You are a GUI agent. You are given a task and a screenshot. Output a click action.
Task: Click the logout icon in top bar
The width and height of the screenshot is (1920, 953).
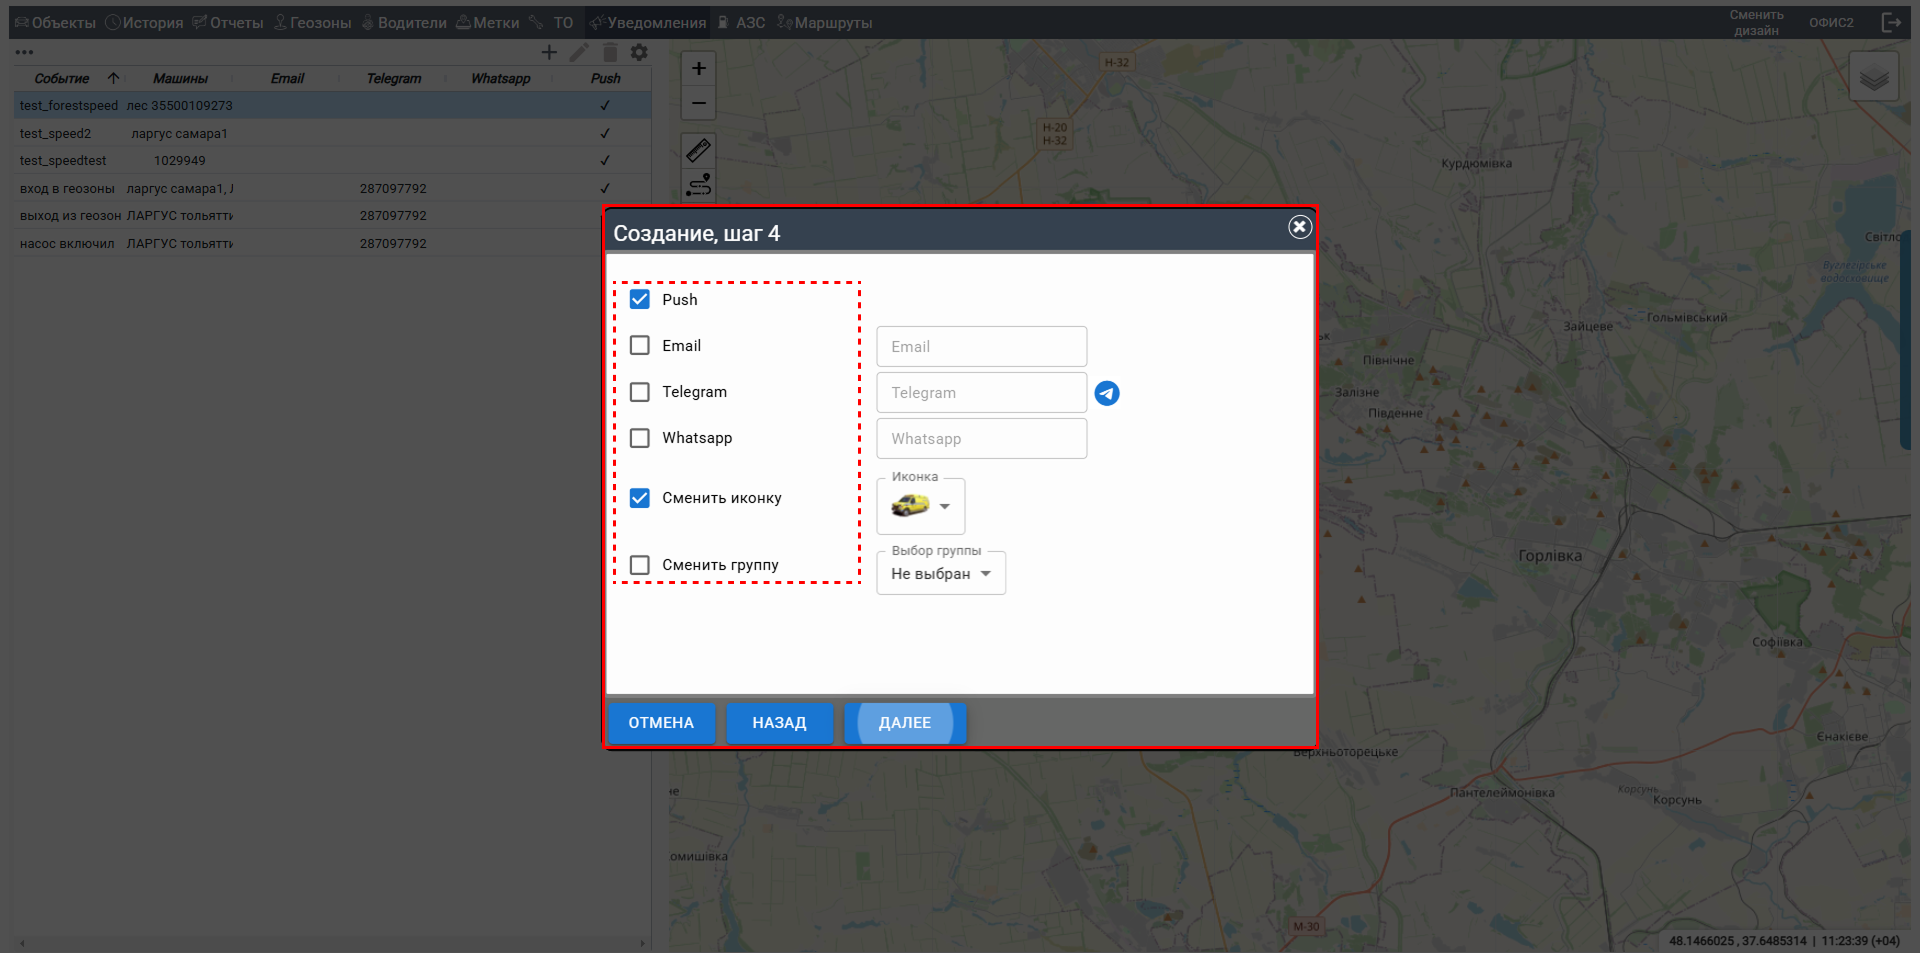click(1890, 22)
